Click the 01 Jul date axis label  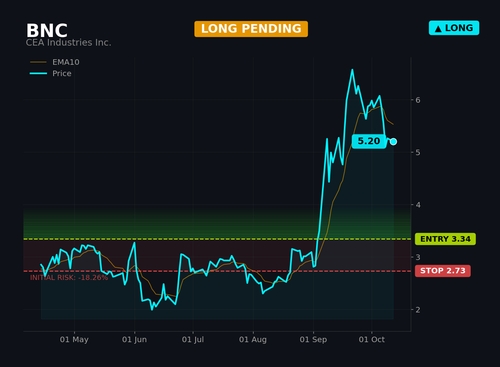point(193,340)
